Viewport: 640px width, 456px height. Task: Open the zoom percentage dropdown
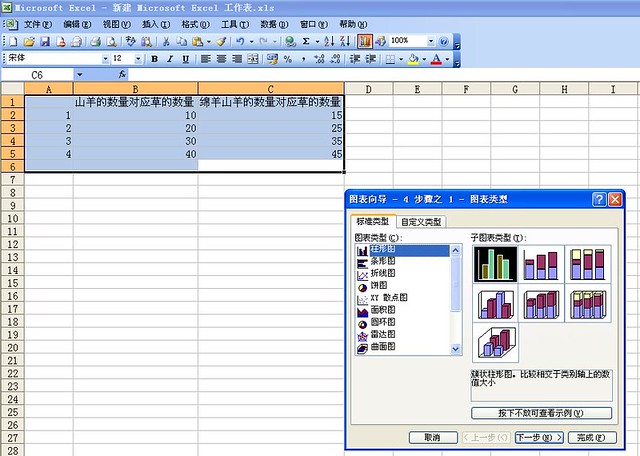tap(431, 41)
